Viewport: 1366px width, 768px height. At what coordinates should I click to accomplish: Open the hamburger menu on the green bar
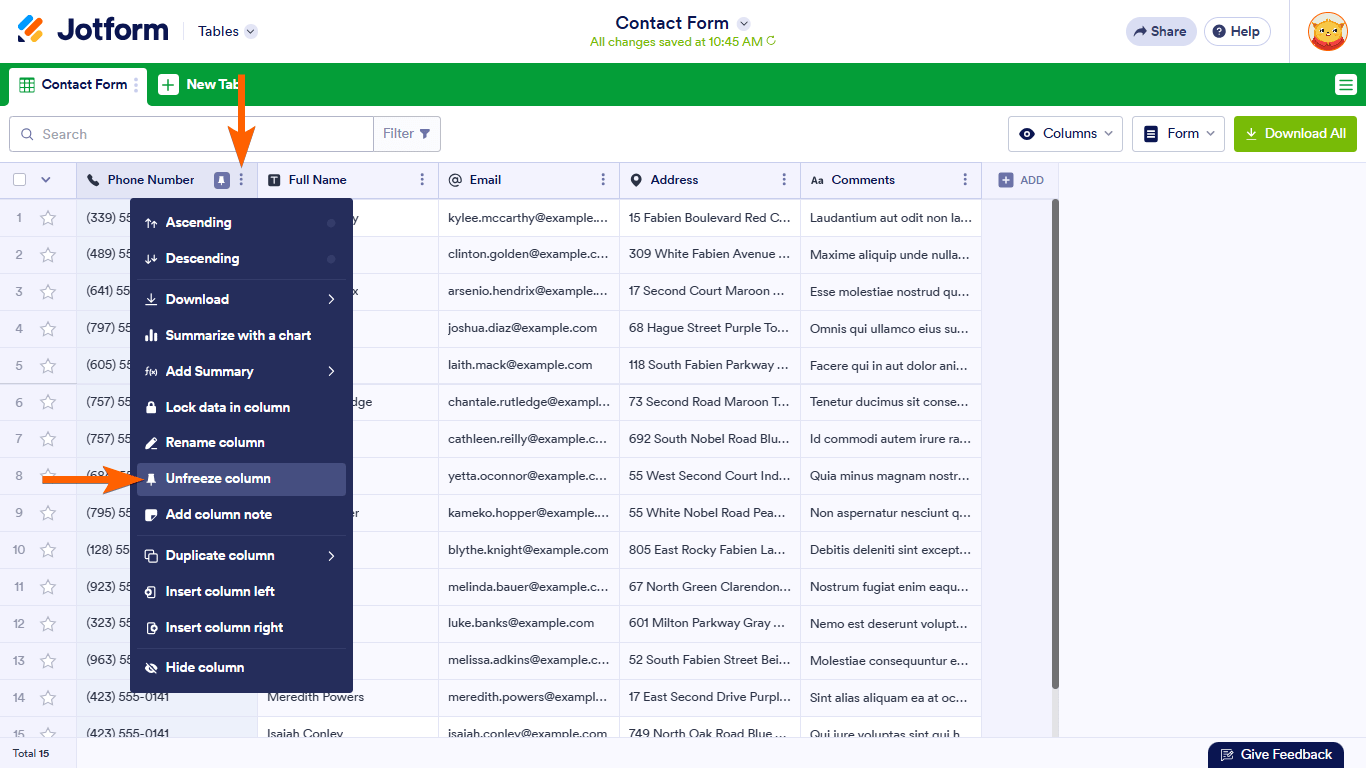1345,85
